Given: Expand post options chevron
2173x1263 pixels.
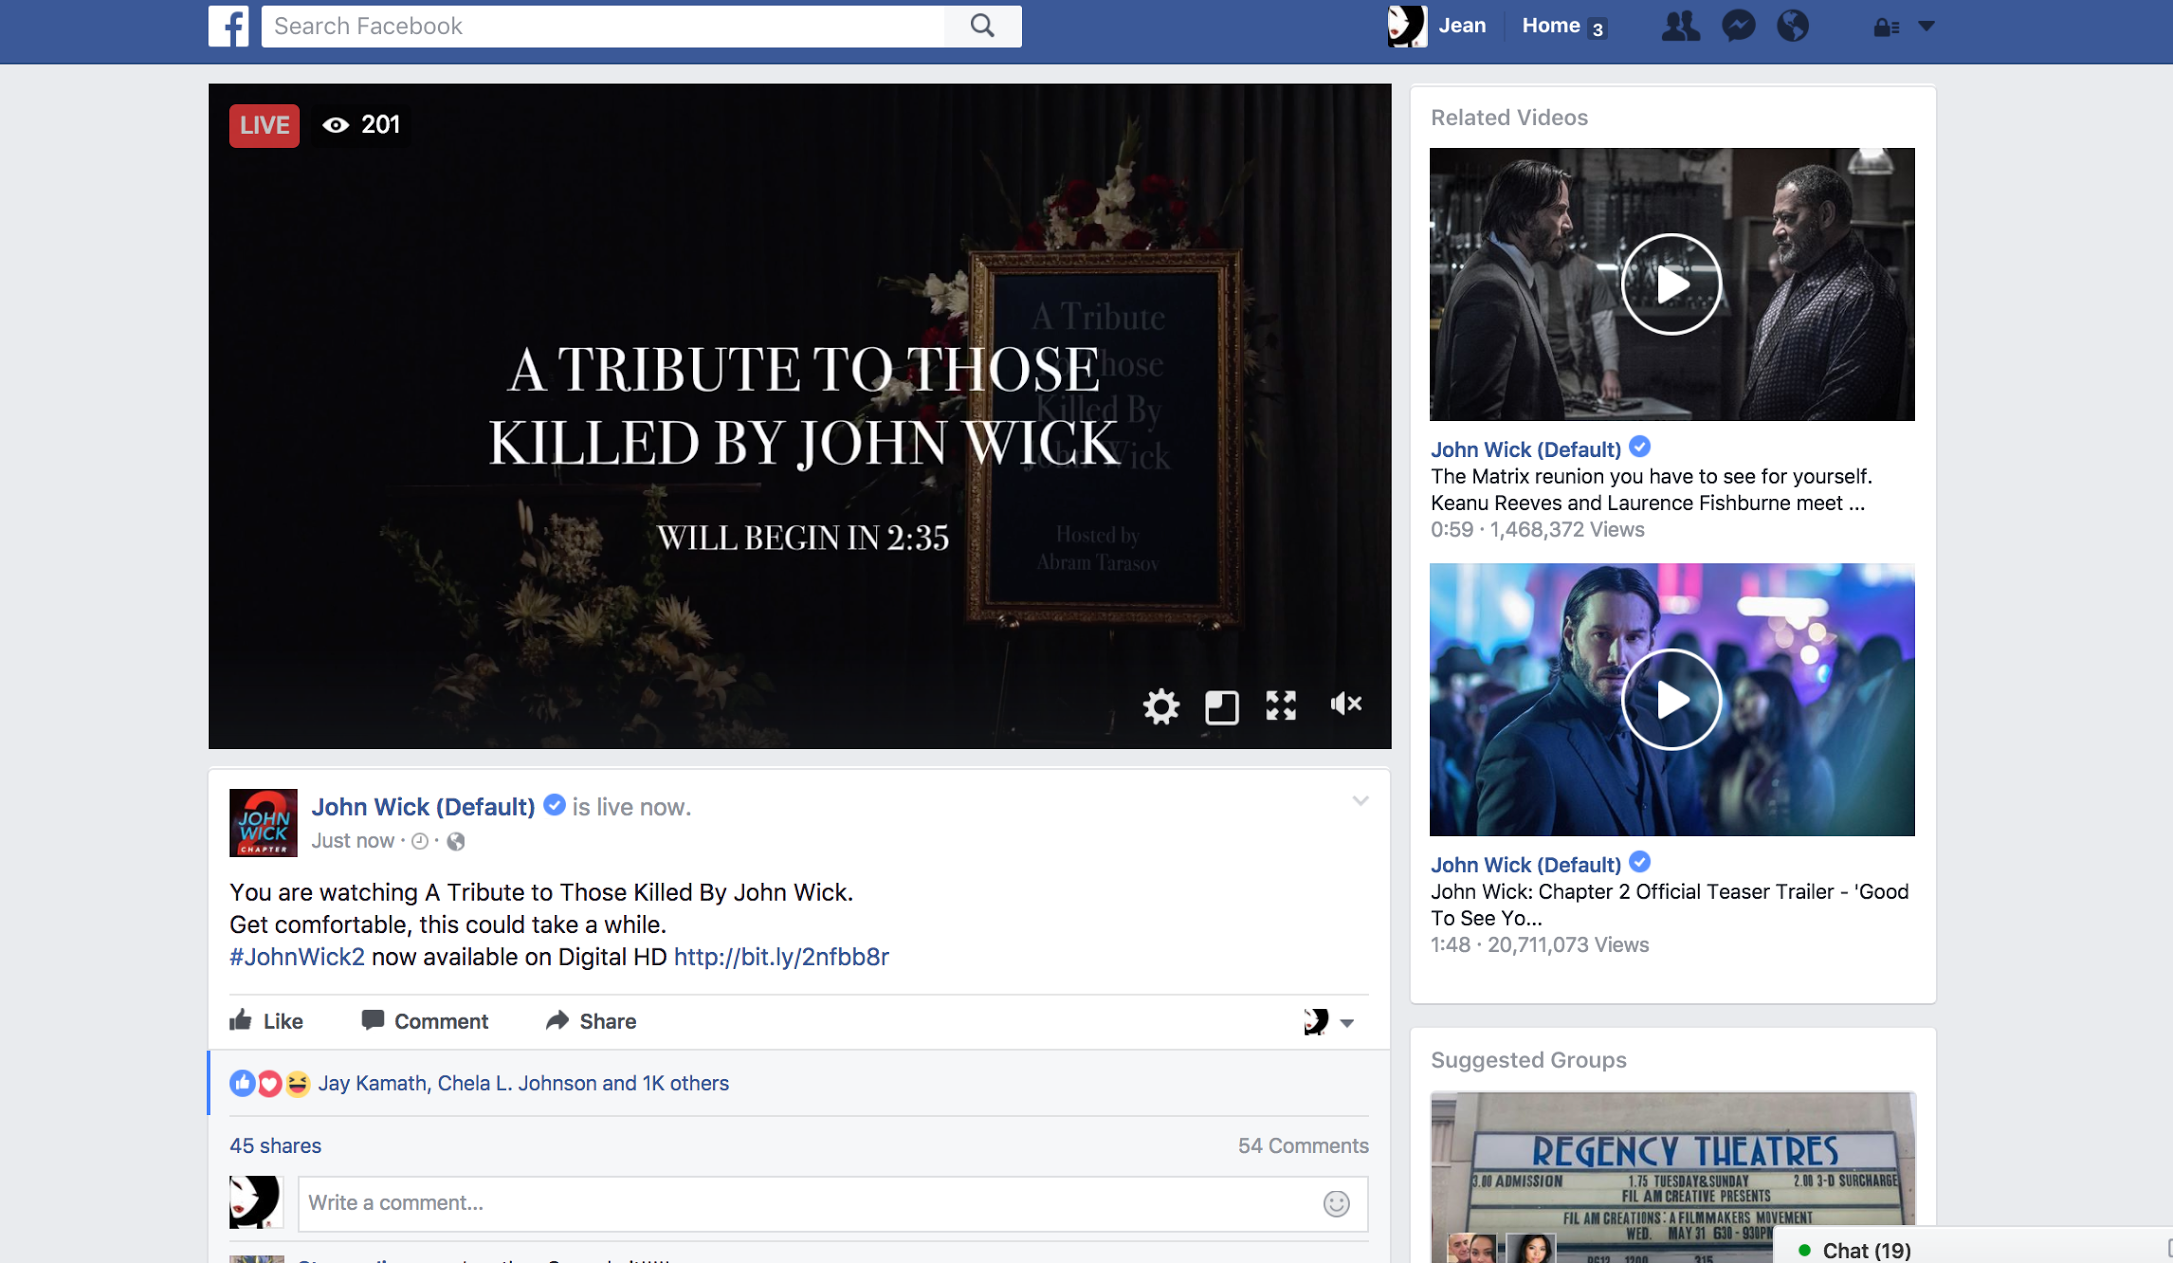Looking at the screenshot, I should click(x=1360, y=801).
